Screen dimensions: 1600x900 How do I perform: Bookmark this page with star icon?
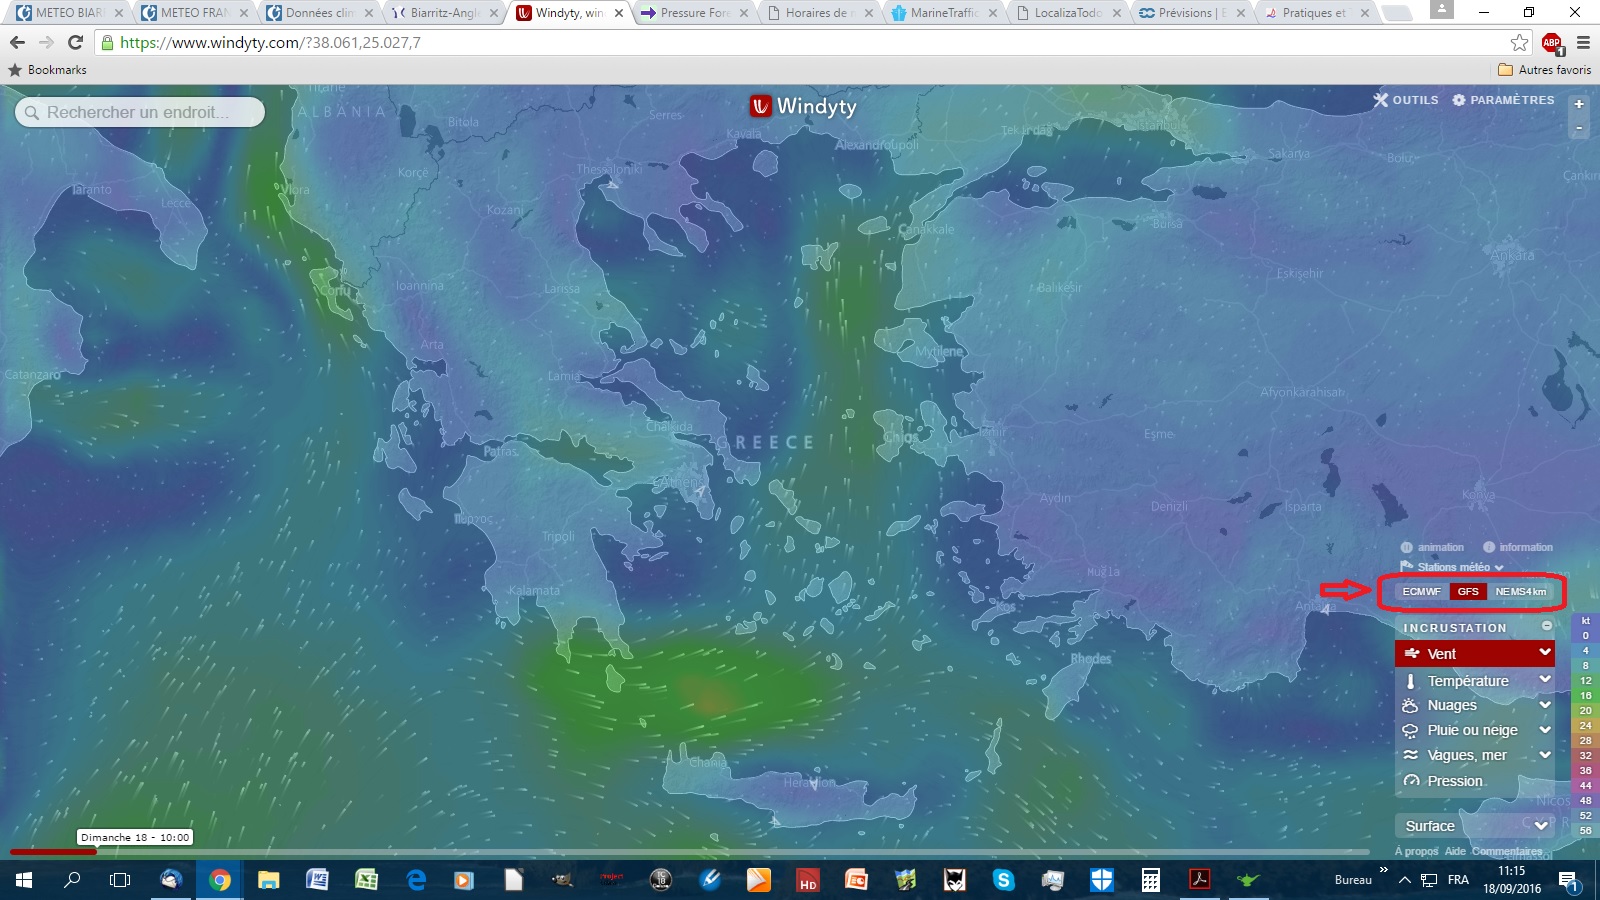click(1520, 42)
